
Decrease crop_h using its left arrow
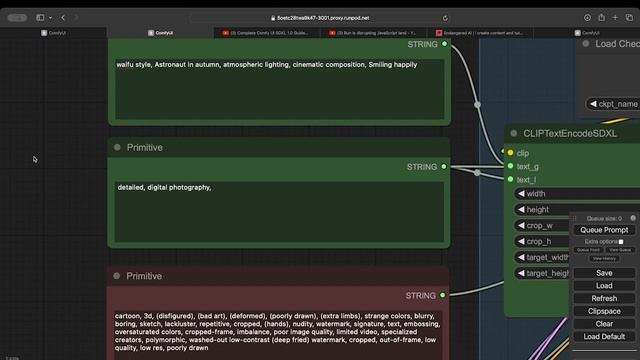pyautogui.click(x=521, y=241)
